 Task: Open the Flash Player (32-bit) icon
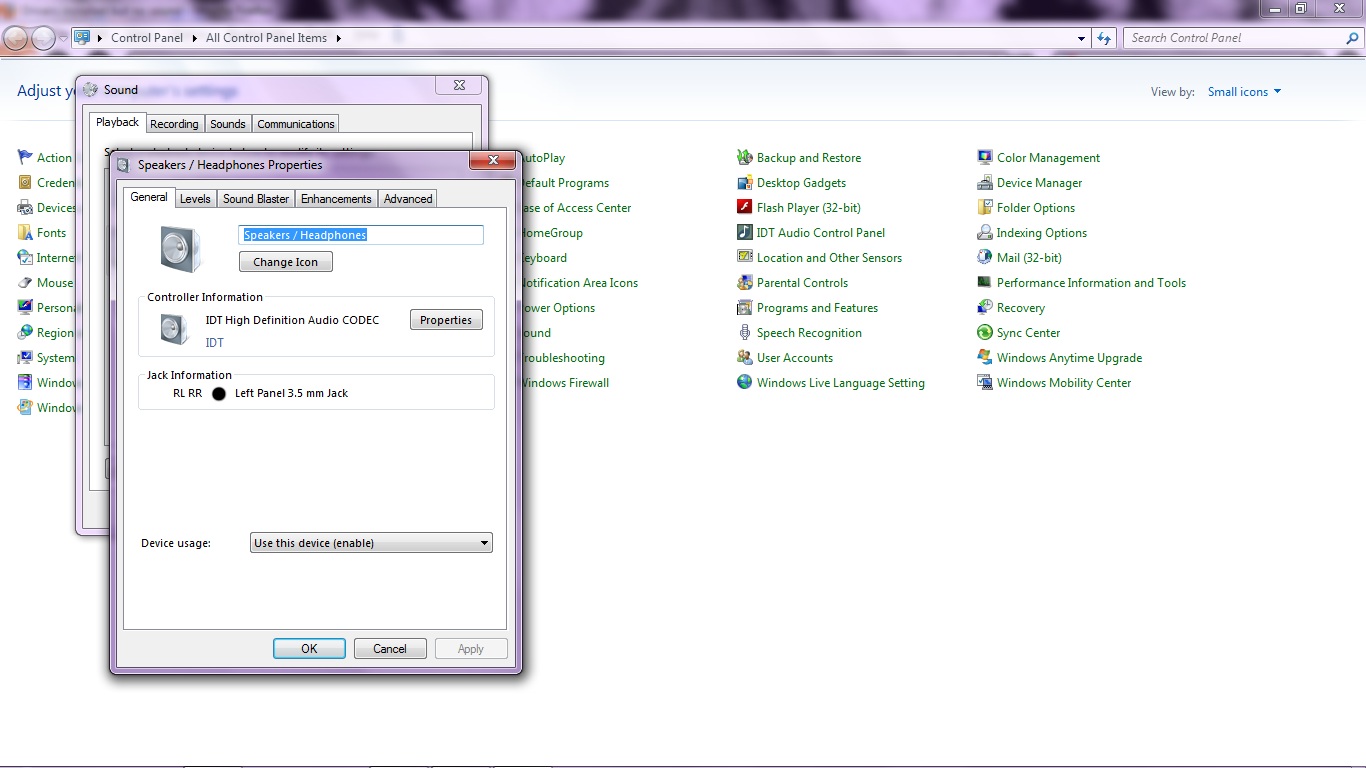point(744,208)
